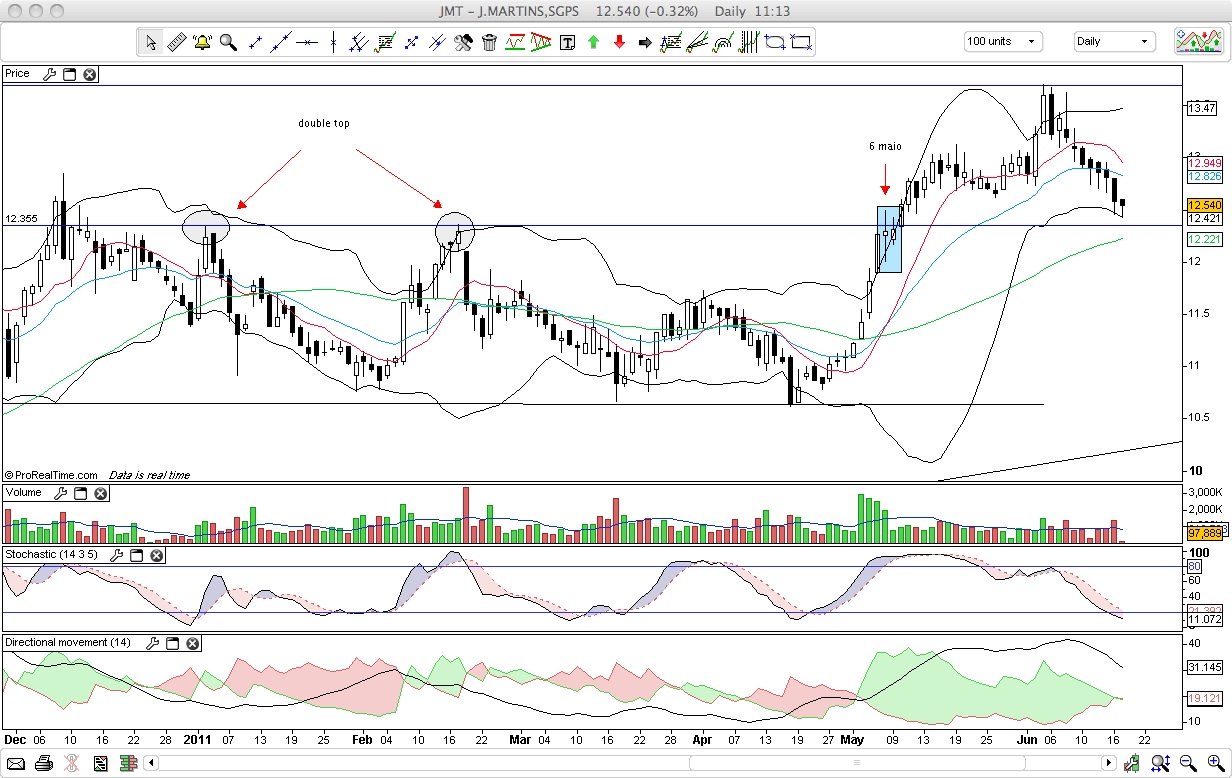Viewport: 1232px width, 778px height.
Task: Select the ruler measurement tool
Action: (176, 42)
